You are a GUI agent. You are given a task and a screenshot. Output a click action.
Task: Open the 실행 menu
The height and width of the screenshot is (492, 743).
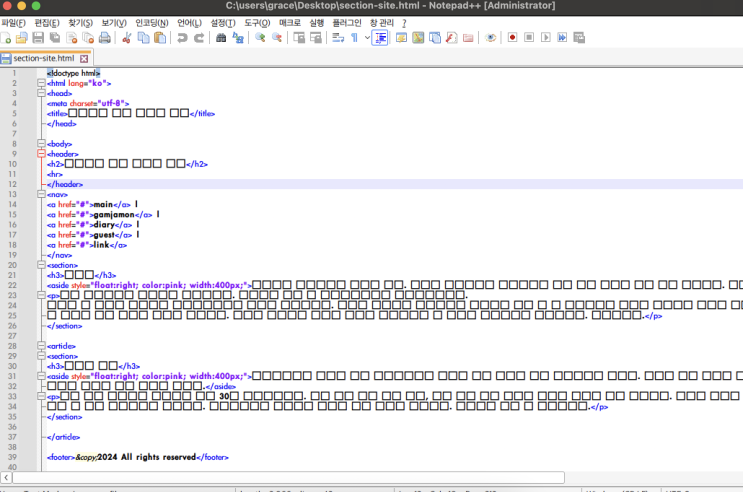(x=317, y=23)
